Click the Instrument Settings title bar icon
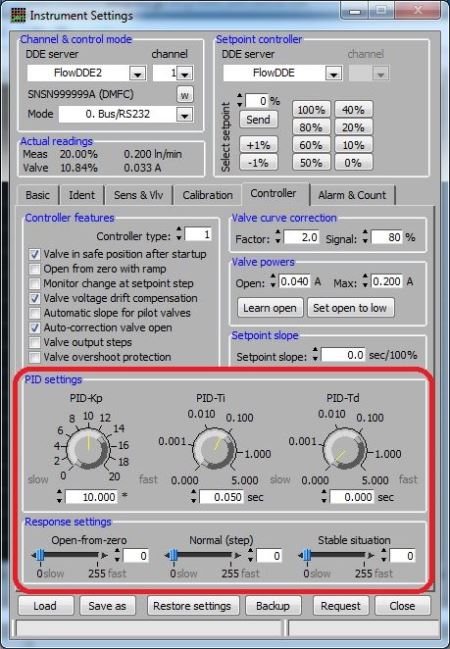The width and height of the screenshot is (450, 649). [x=17, y=15]
